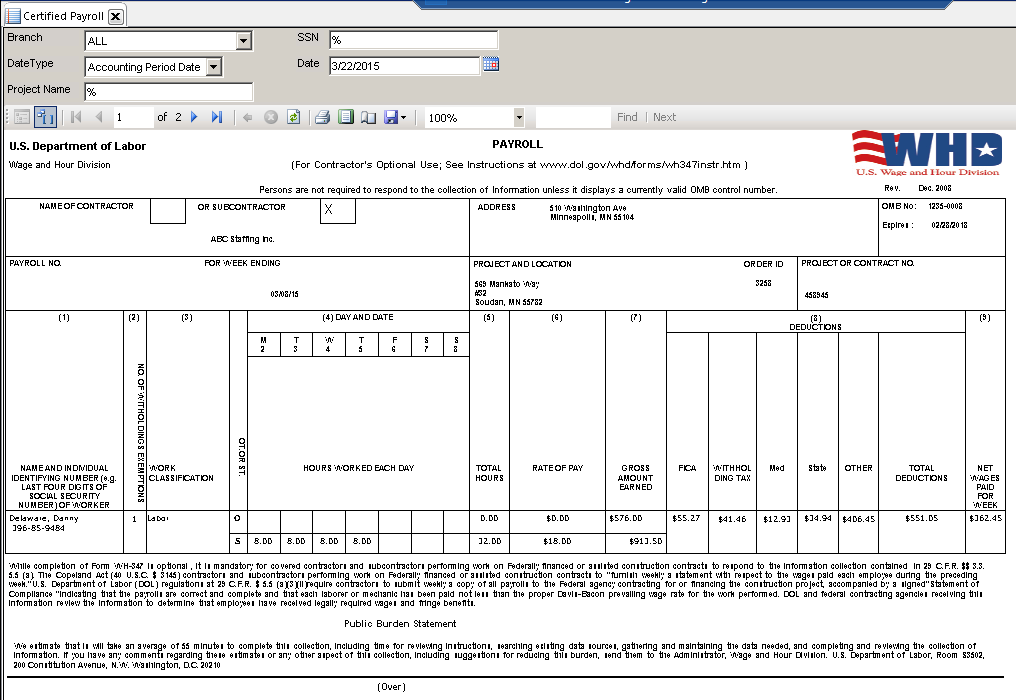
Task: Toggle the parameters area icon in toolbar
Action: coord(45,117)
